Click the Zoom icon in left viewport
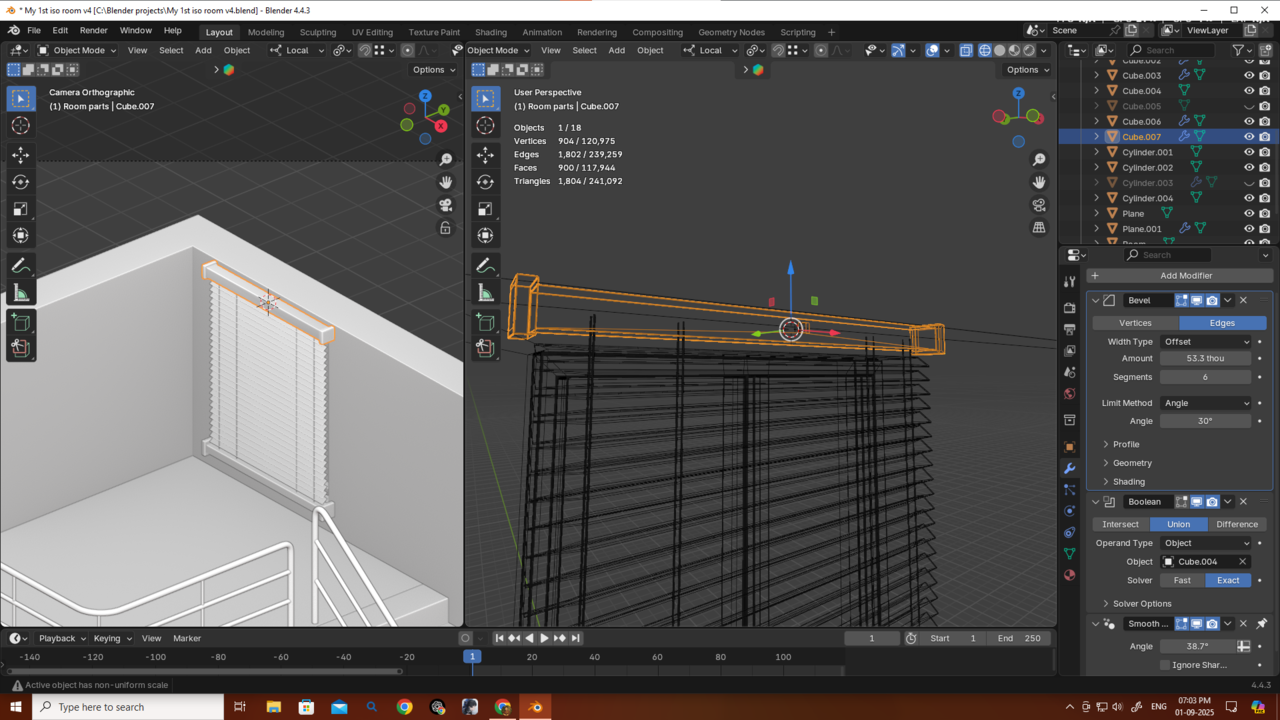Screen dimensions: 1280x720 click(446, 160)
